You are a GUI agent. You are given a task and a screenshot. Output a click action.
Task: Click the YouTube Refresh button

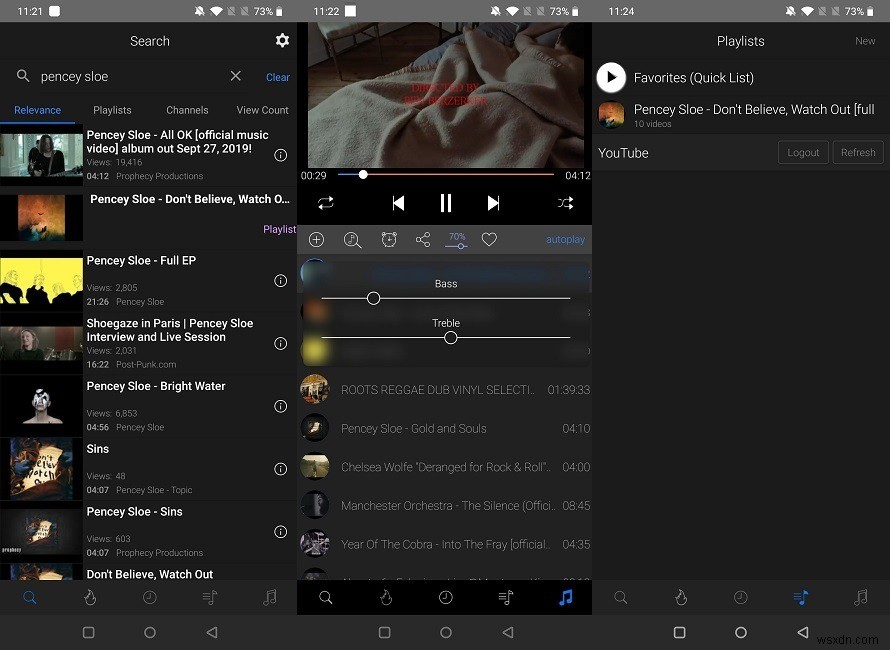point(858,153)
